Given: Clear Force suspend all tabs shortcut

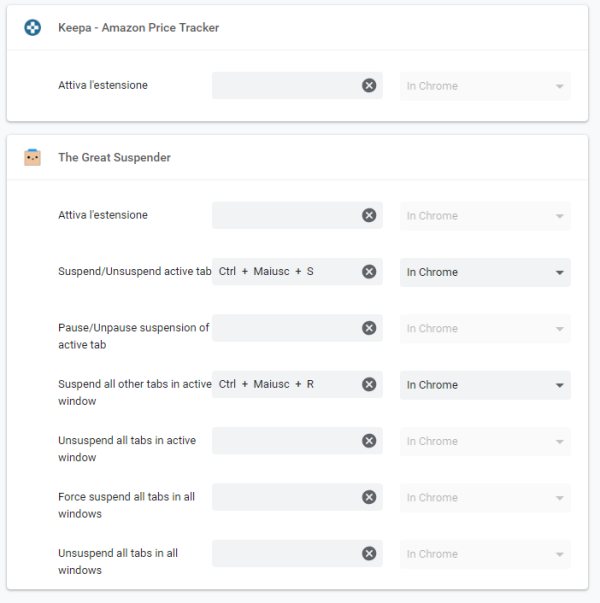Looking at the screenshot, I should 369,497.
